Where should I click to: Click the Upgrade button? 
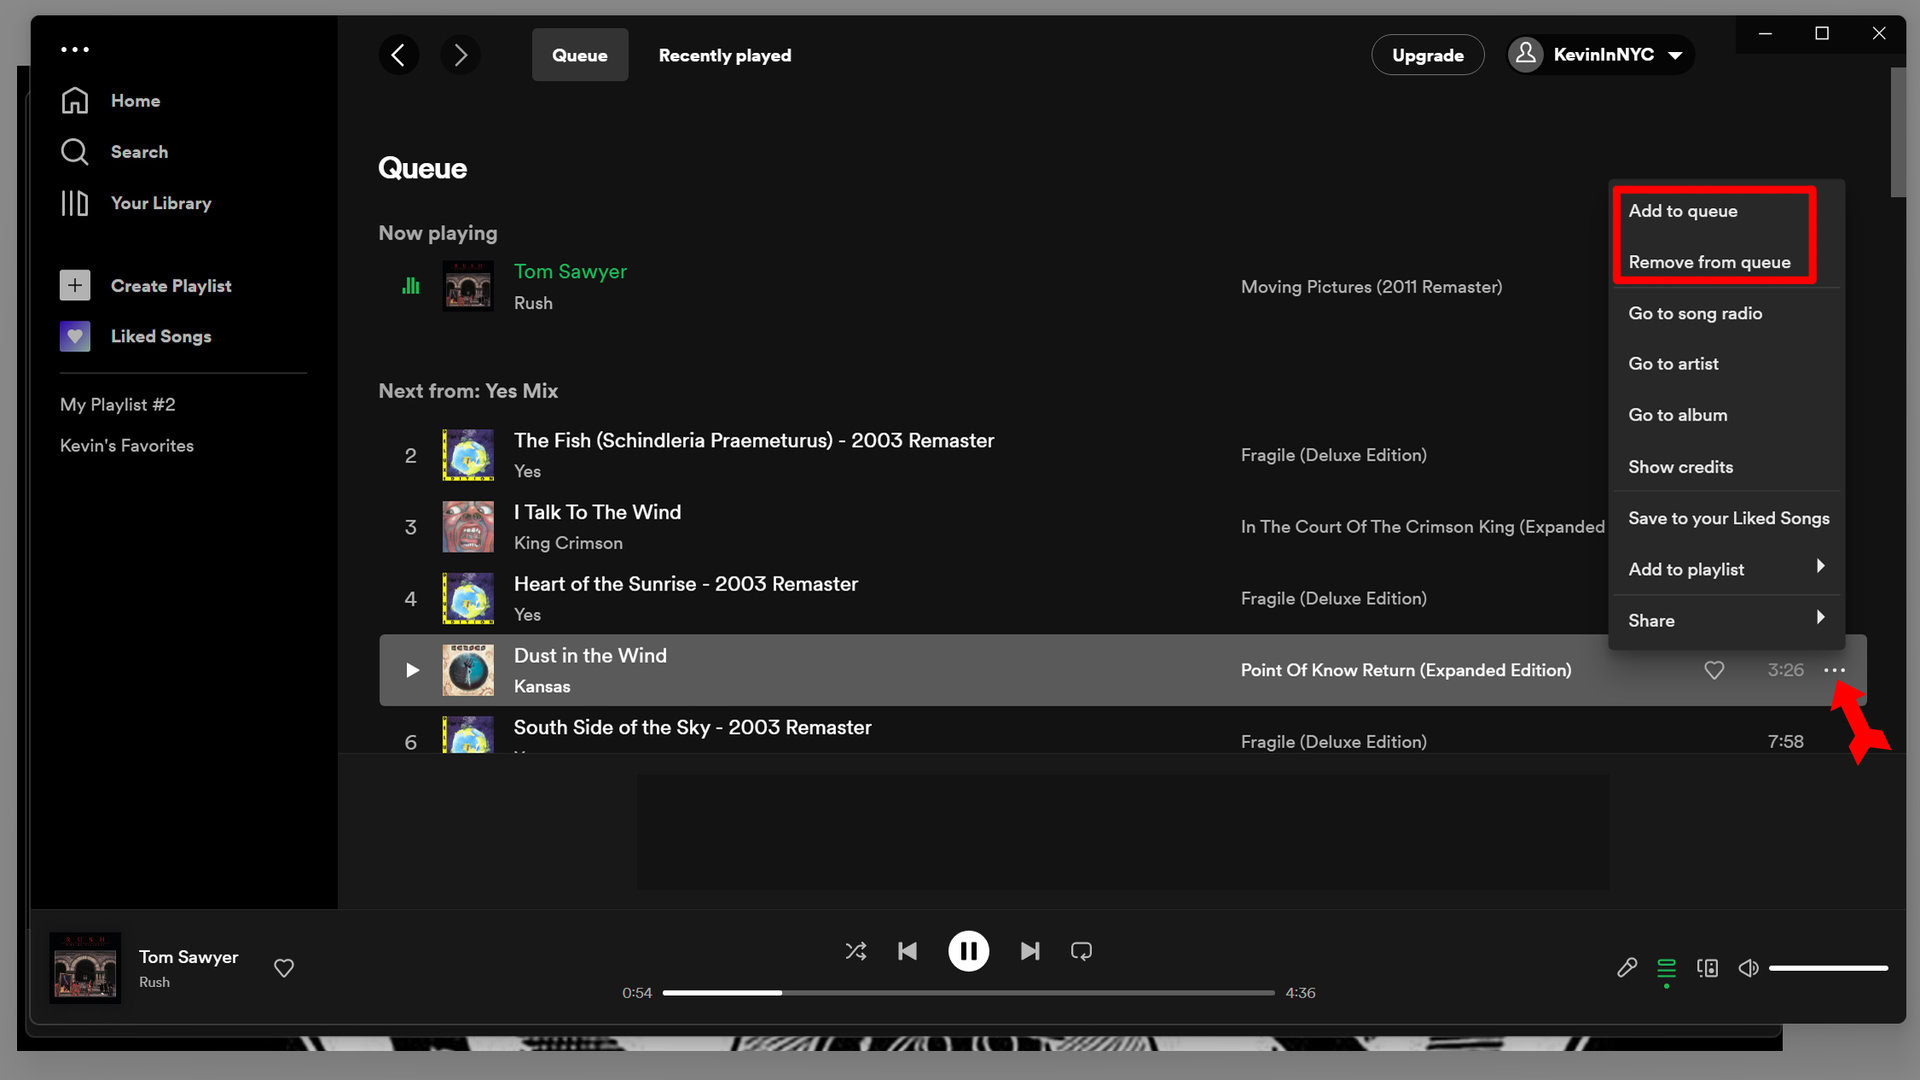click(x=1428, y=54)
